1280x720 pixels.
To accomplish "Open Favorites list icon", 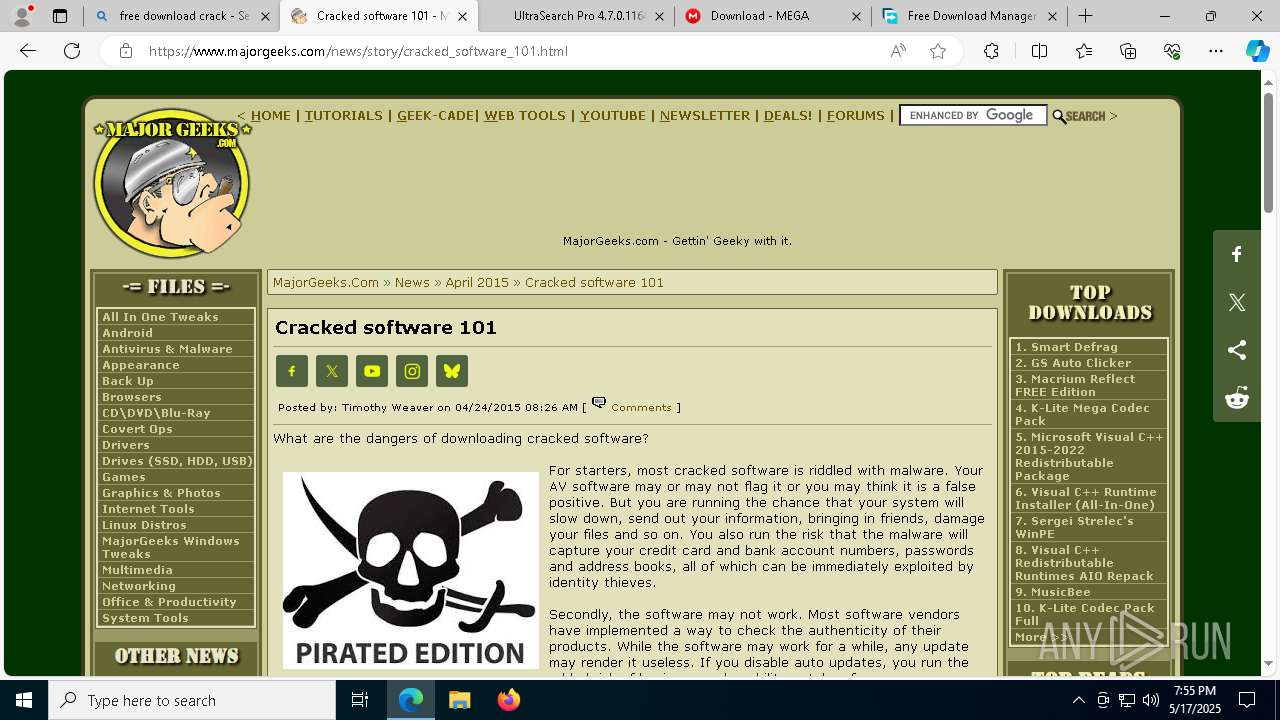I will point(1084,51).
